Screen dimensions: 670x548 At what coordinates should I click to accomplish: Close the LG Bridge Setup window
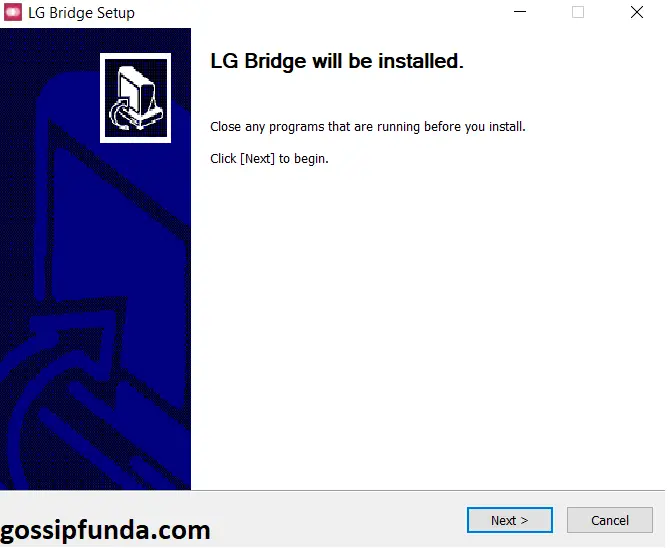(637, 12)
